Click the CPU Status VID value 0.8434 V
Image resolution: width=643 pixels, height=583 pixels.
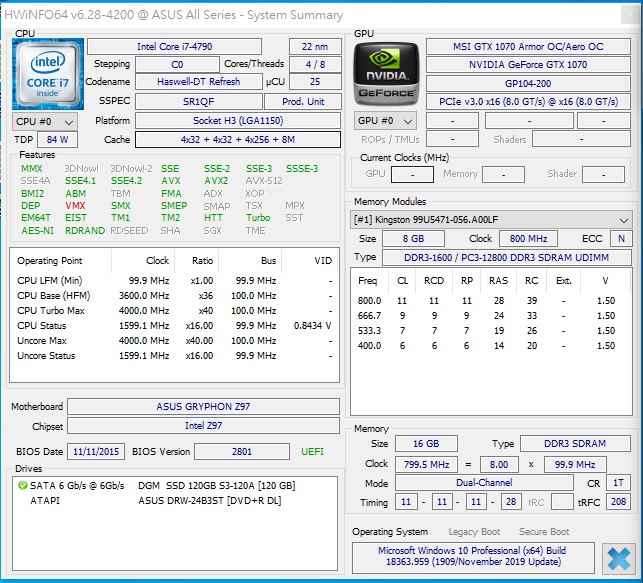(x=312, y=326)
